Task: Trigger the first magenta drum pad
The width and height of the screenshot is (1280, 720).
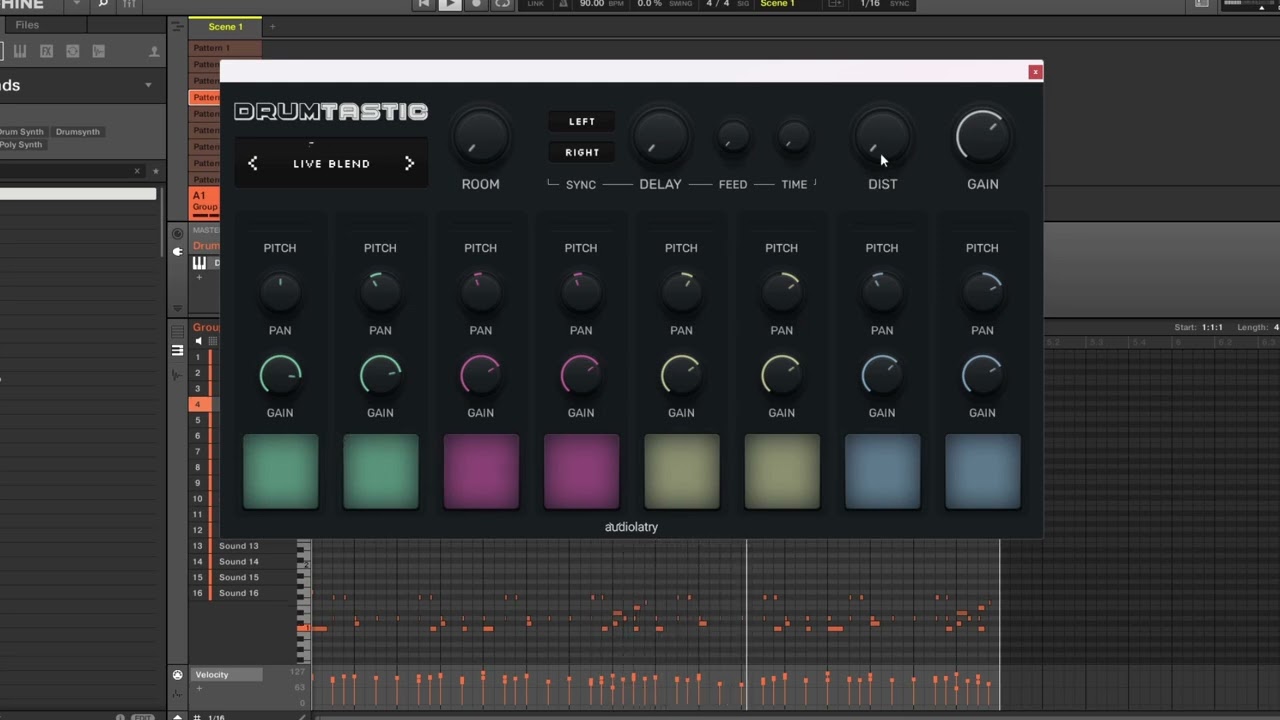Action: pyautogui.click(x=481, y=472)
